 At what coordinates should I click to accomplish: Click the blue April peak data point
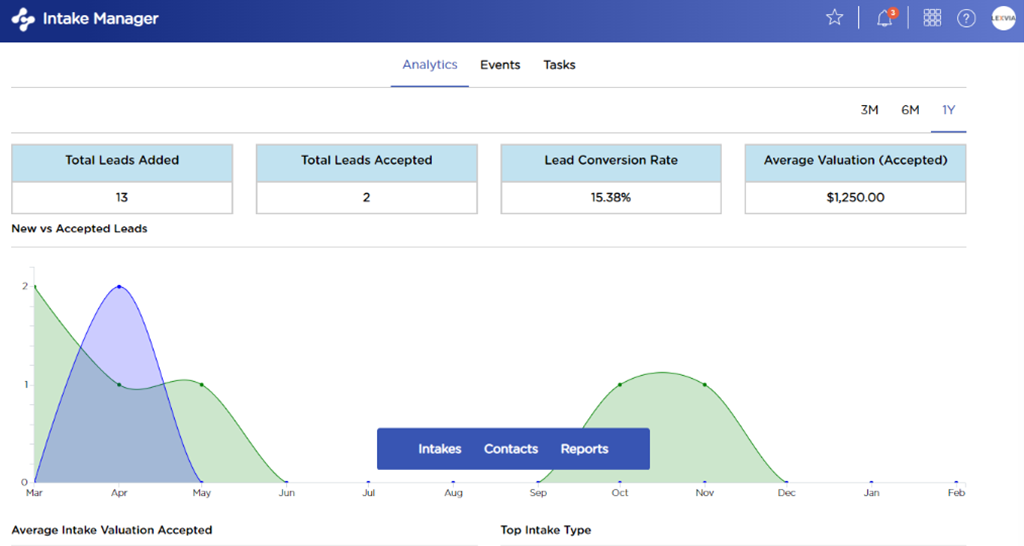pyautogui.click(x=119, y=287)
